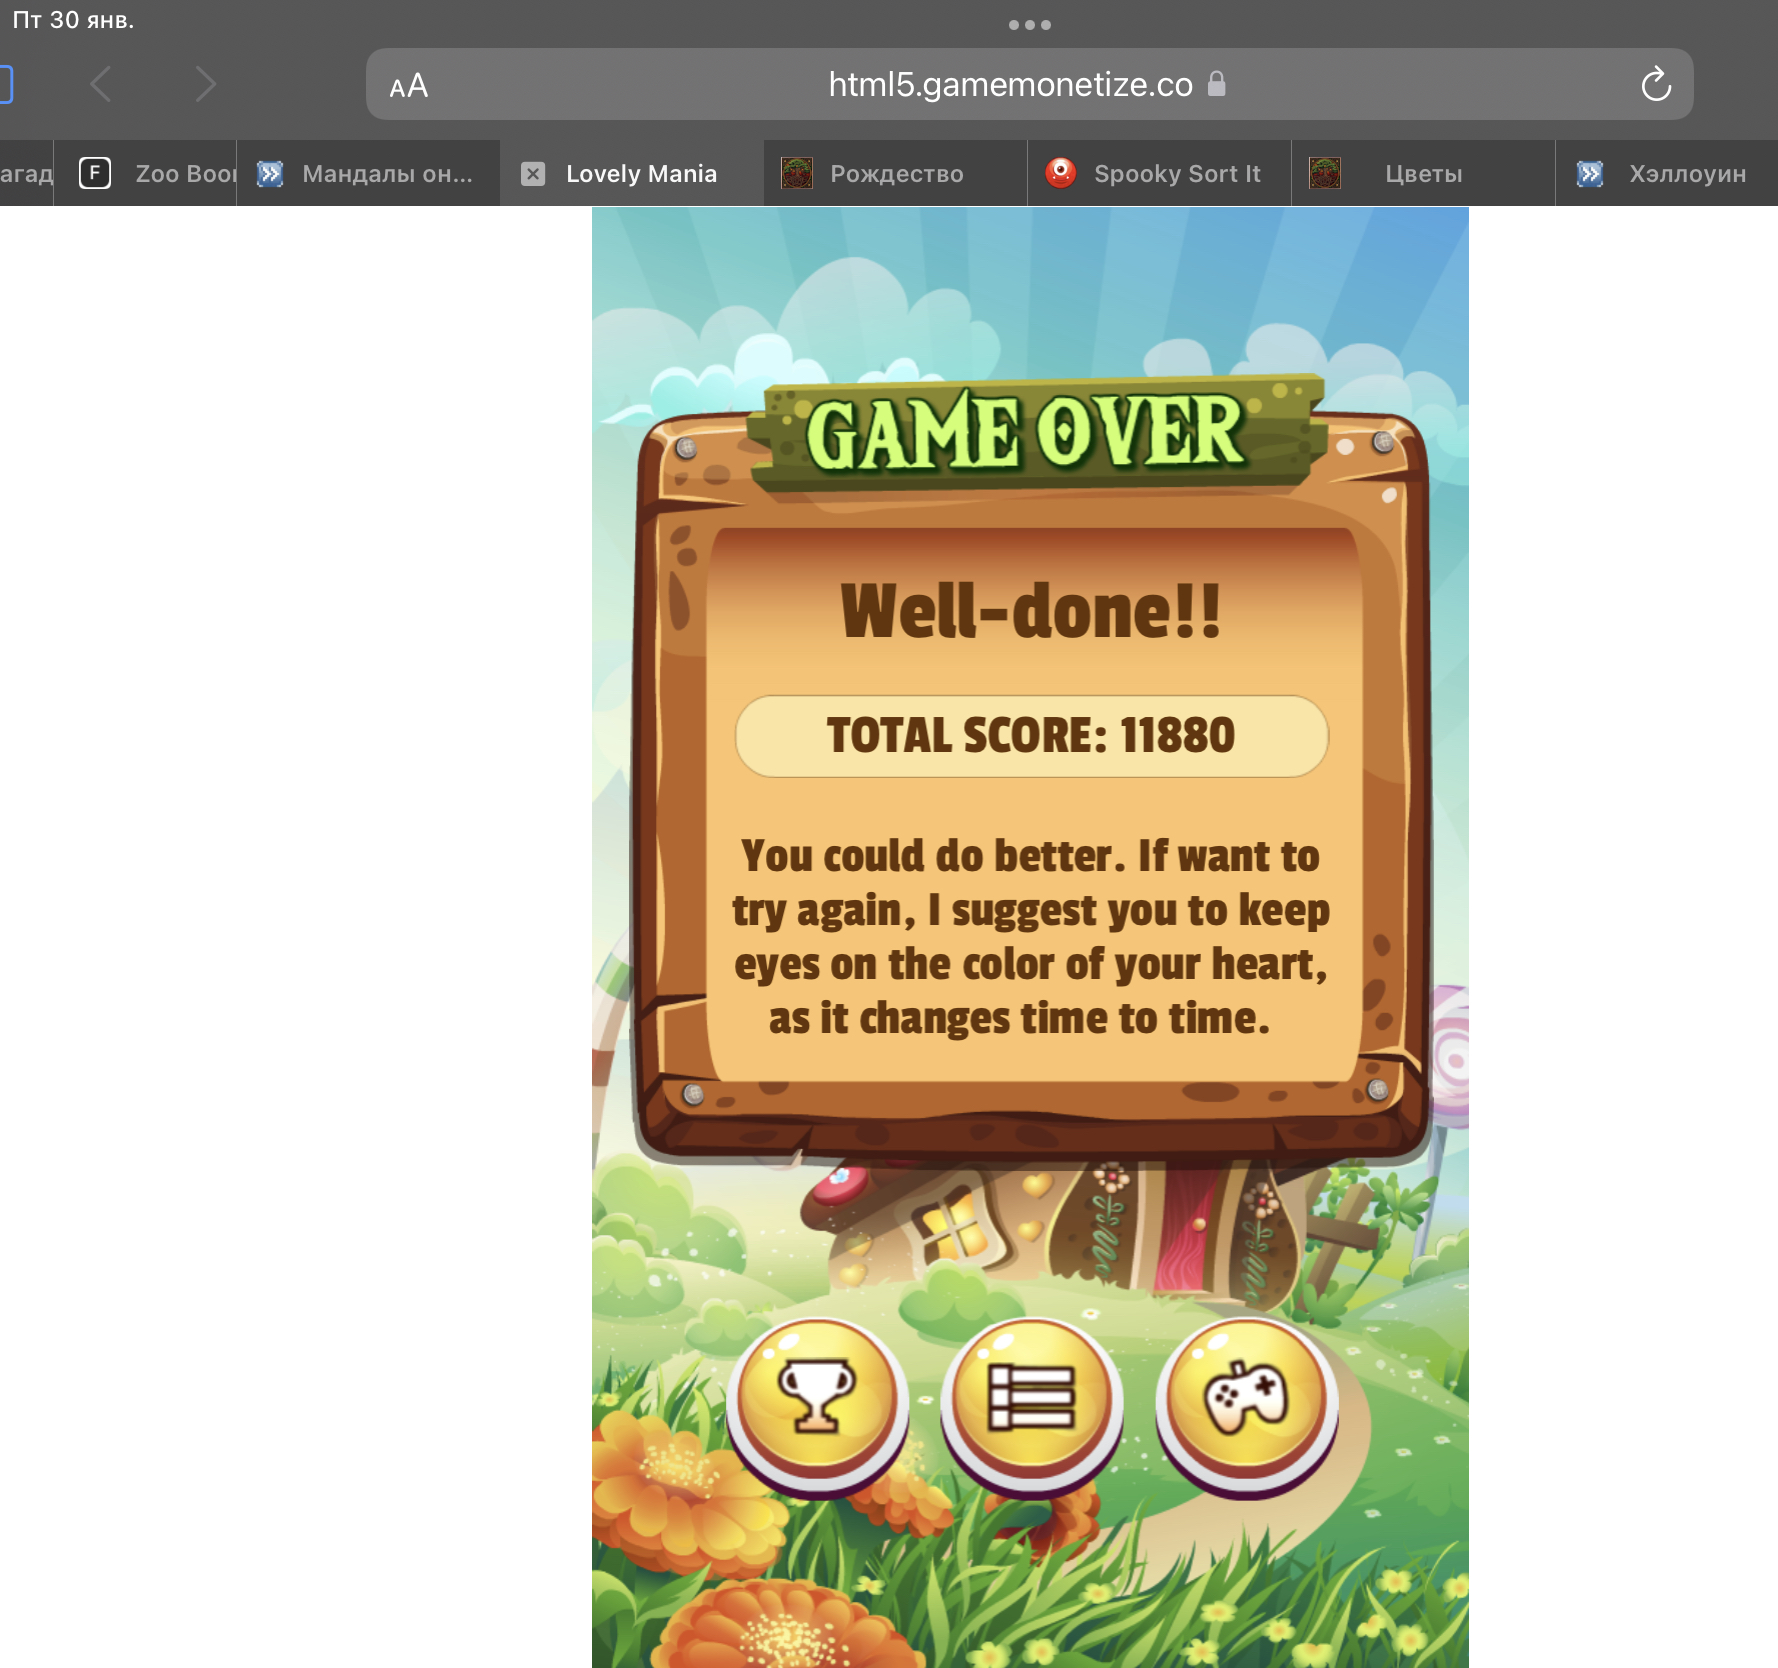
Task: Switch to the Рождество tab
Action: coord(896,174)
